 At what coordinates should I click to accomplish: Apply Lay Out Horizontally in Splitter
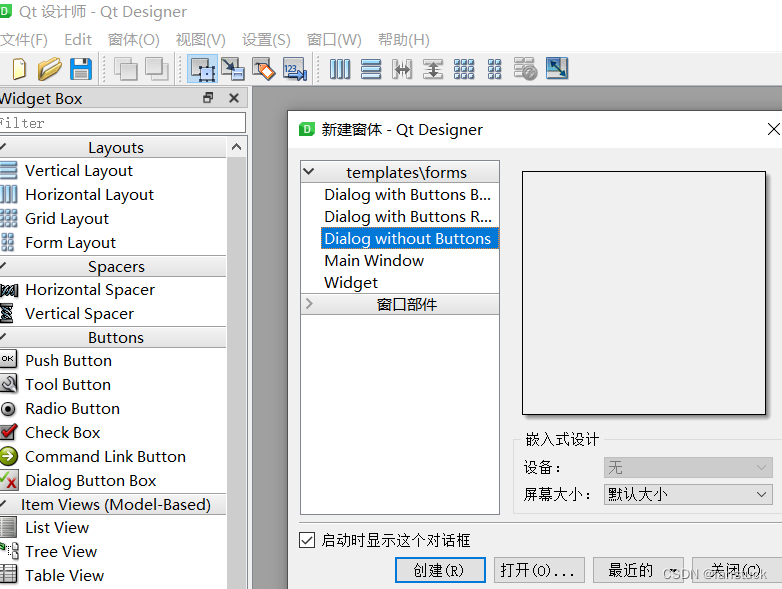(401, 69)
